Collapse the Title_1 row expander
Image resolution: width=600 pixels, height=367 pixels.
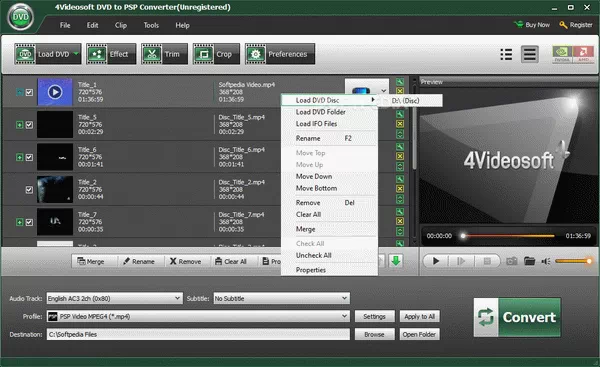[x=20, y=92]
